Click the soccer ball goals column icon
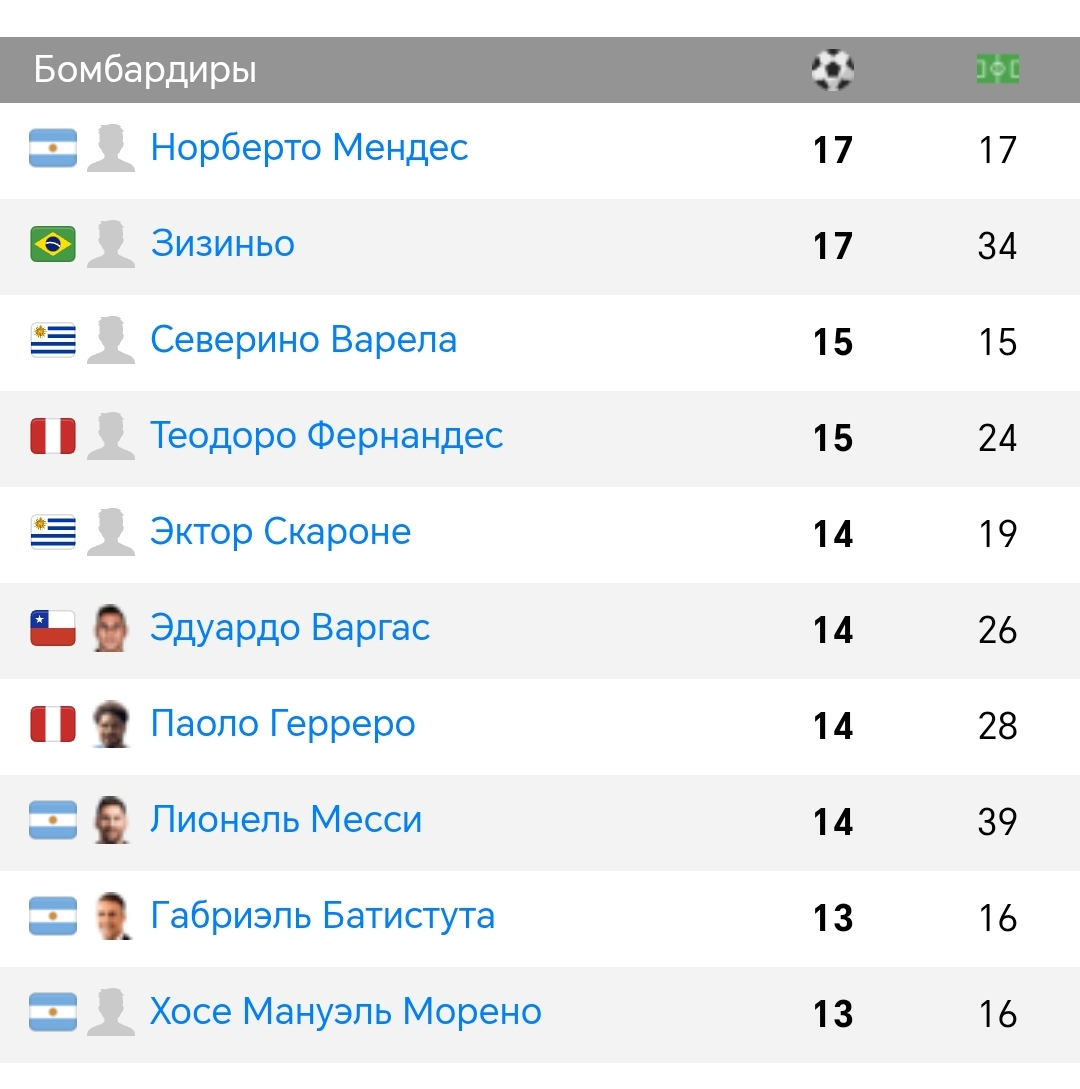 (x=832, y=70)
